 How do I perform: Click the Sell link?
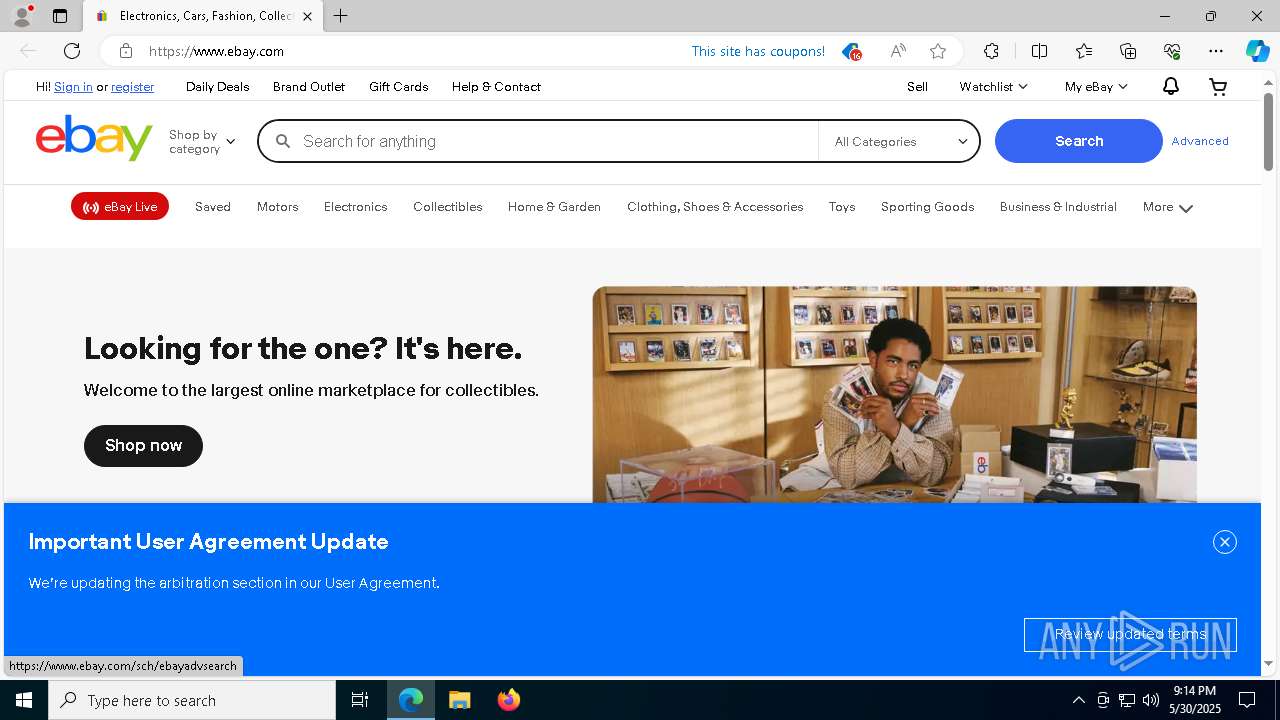[917, 87]
